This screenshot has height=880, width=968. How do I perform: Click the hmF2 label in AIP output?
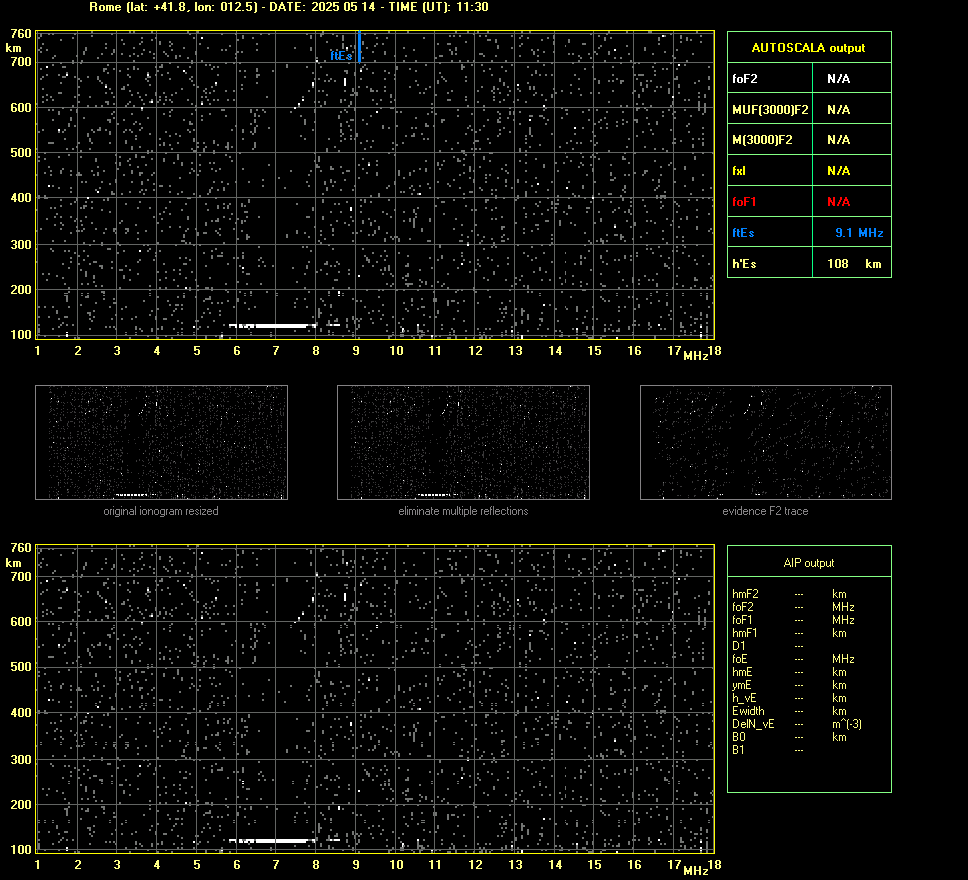(745, 594)
